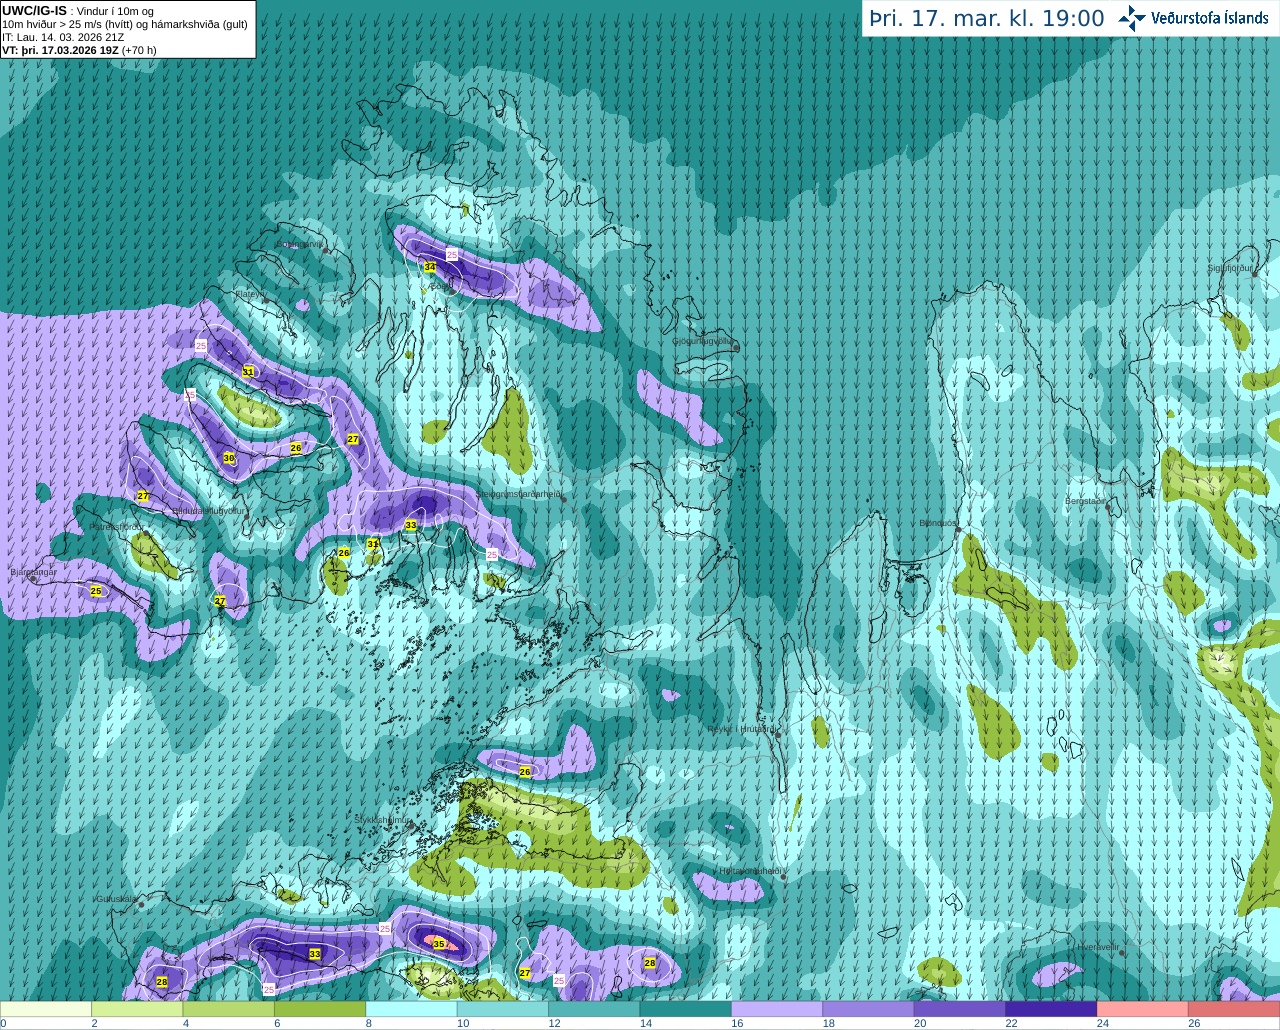The image size is (1280, 1030).
Task: Click the Steingrímsfjarðarheiði station label
Action: pyautogui.click(x=518, y=494)
